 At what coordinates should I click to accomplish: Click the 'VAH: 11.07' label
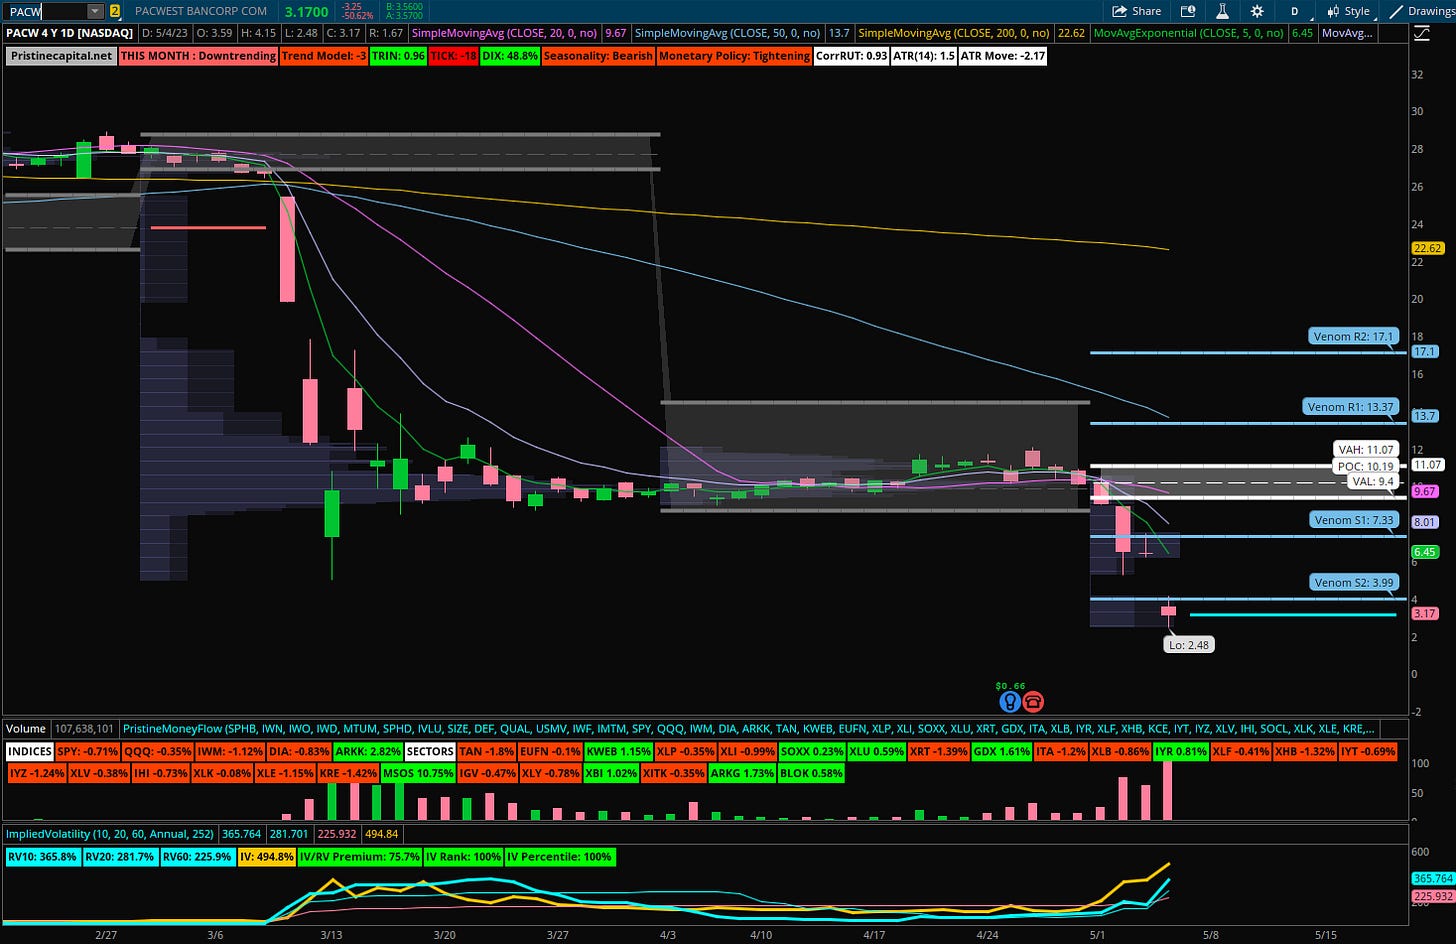pyautogui.click(x=1365, y=450)
